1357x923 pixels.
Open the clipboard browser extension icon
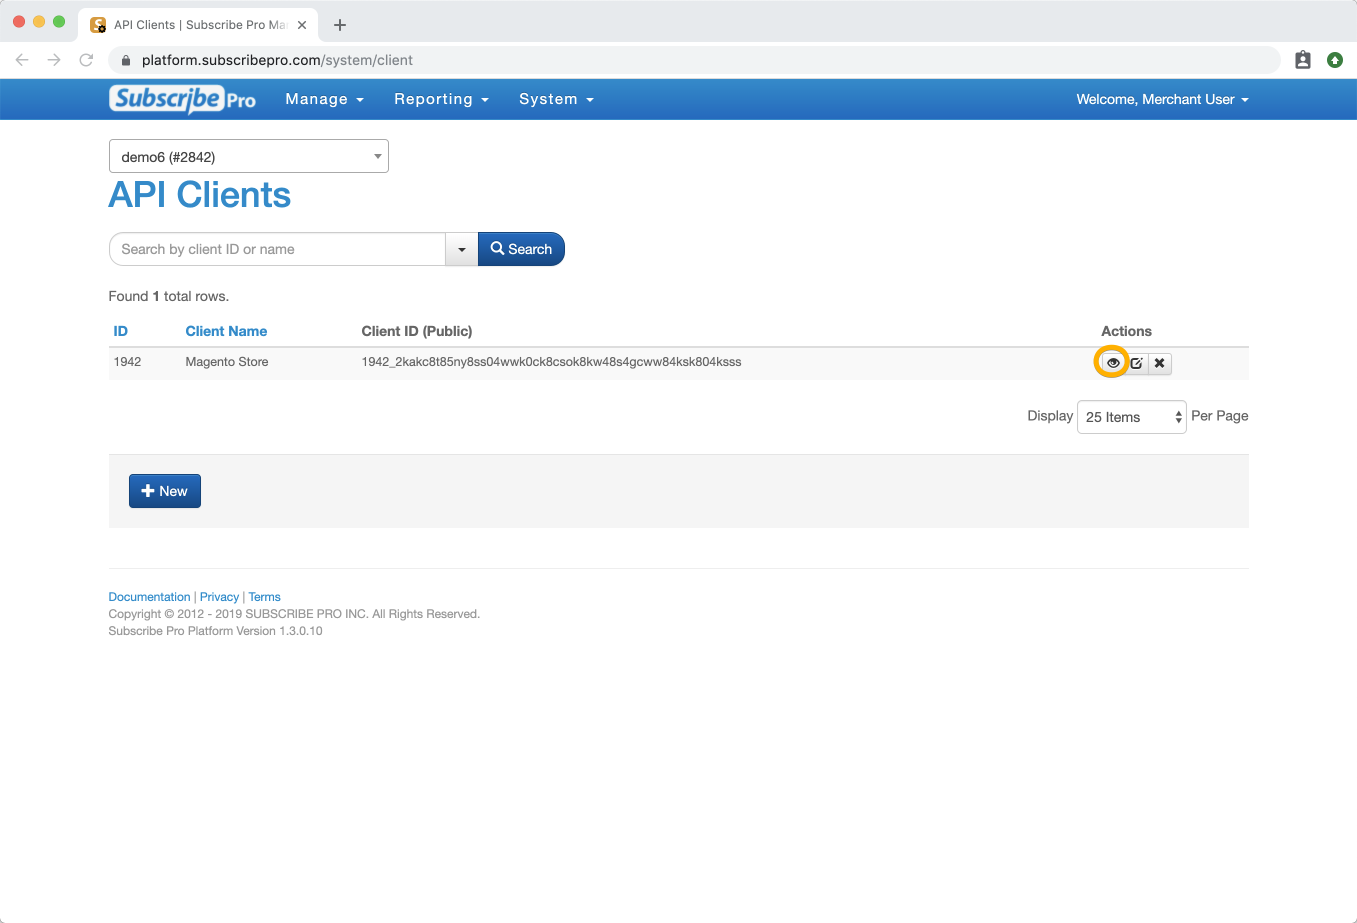(x=1302, y=60)
